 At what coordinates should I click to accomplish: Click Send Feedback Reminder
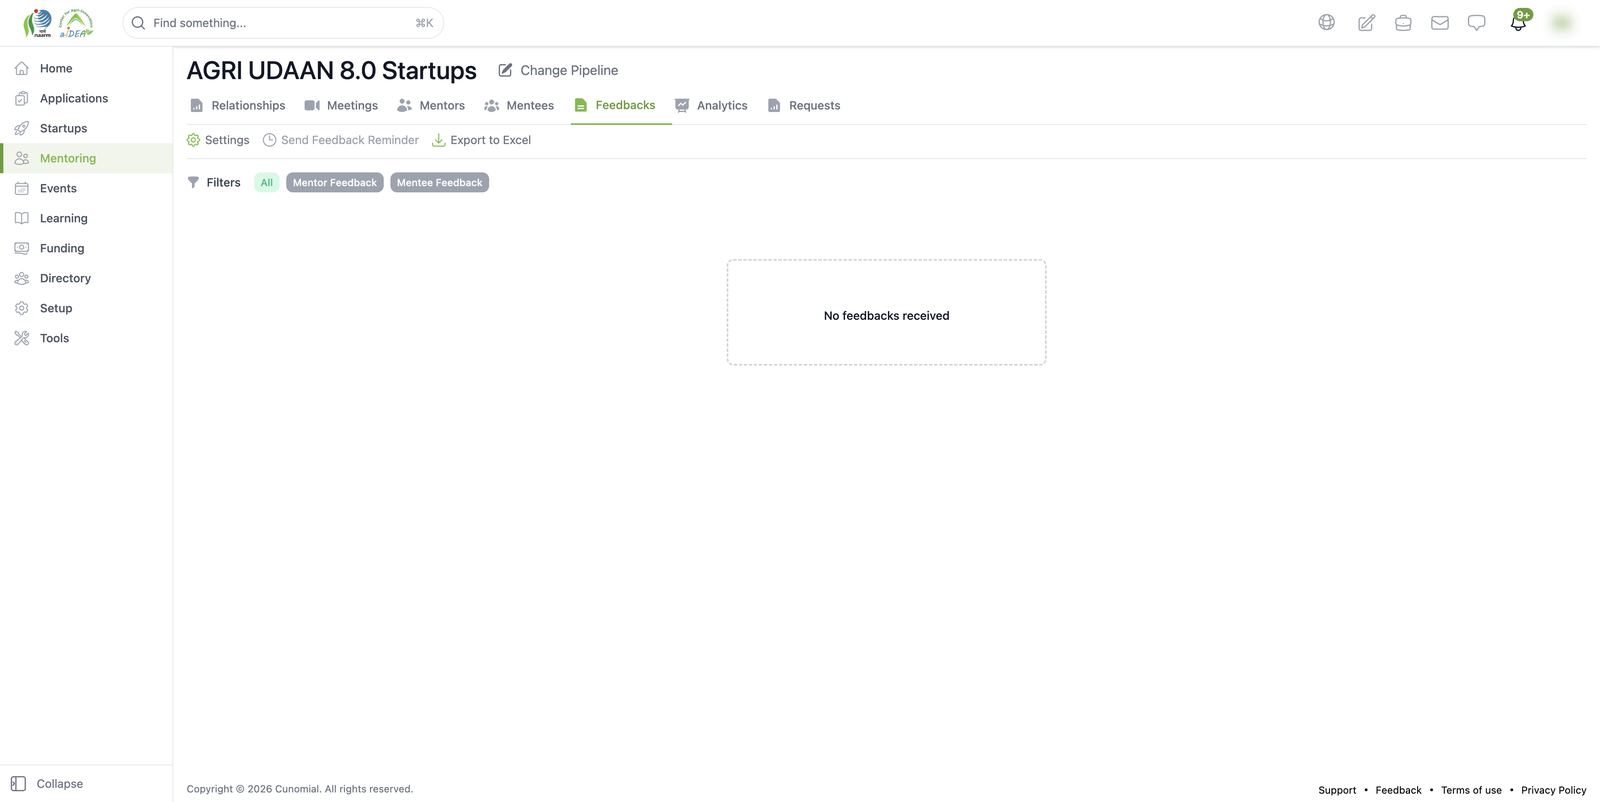pyautogui.click(x=341, y=140)
